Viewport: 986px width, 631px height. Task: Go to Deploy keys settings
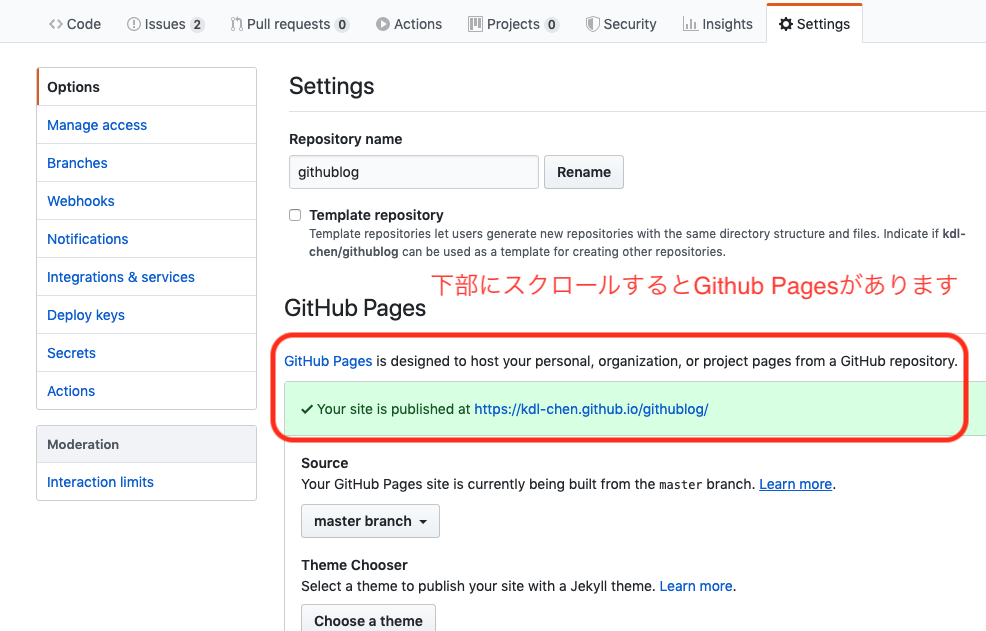click(147, 315)
